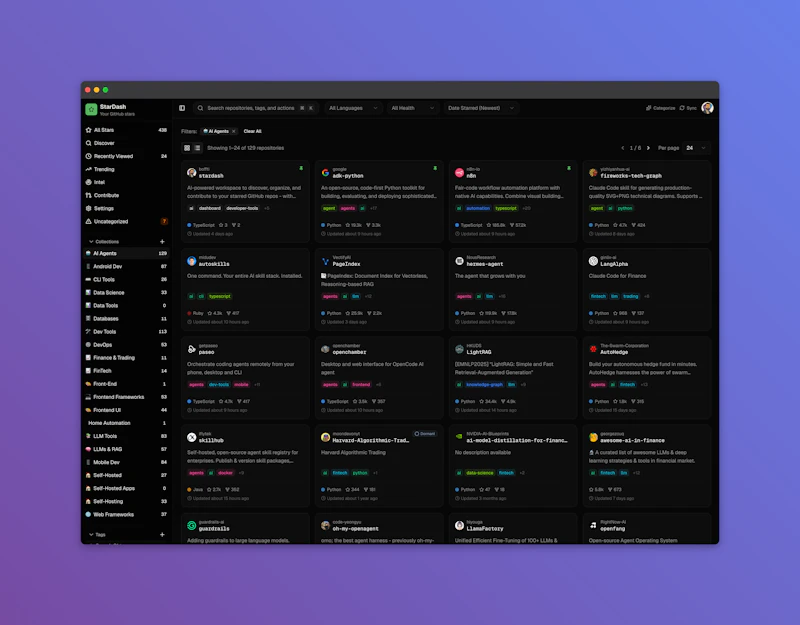Open the fireworks-tech-graph repository title

tap(631, 176)
